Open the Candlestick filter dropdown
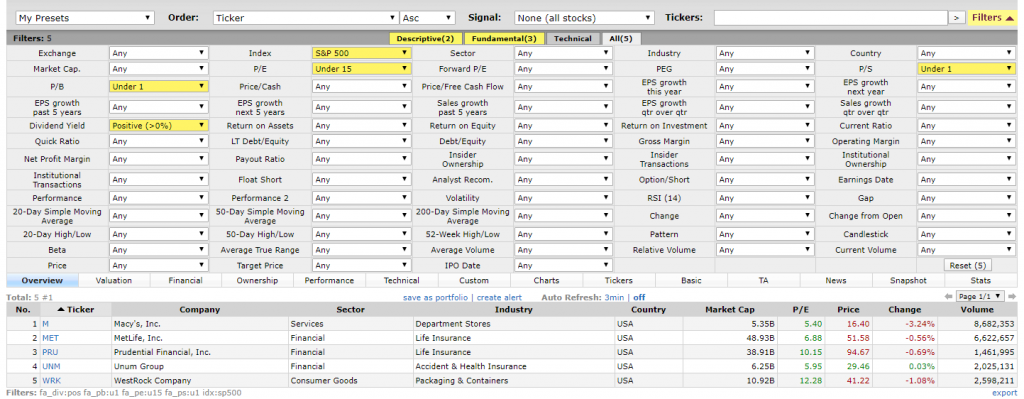The image size is (1024, 399). pos(967,234)
